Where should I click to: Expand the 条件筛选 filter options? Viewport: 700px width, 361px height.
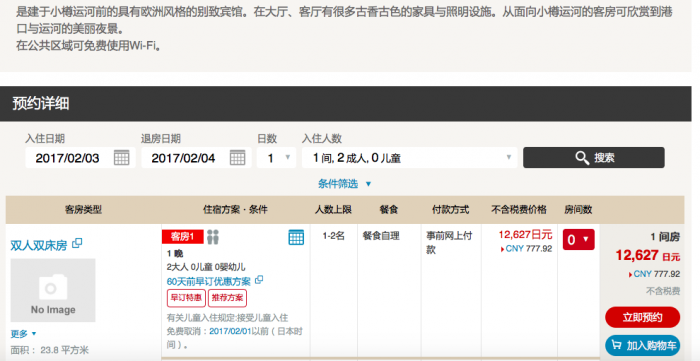(x=344, y=184)
